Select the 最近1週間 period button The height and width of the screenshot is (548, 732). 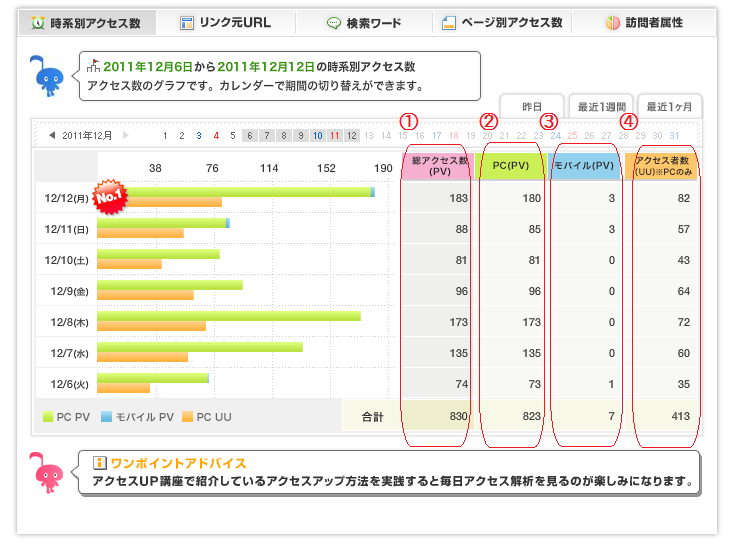(601, 107)
